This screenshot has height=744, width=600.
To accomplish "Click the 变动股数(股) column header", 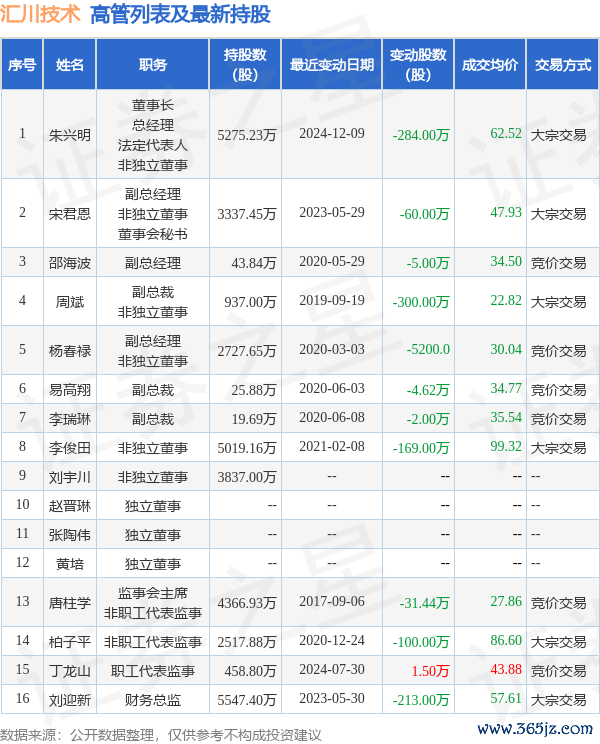I will (418, 65).
